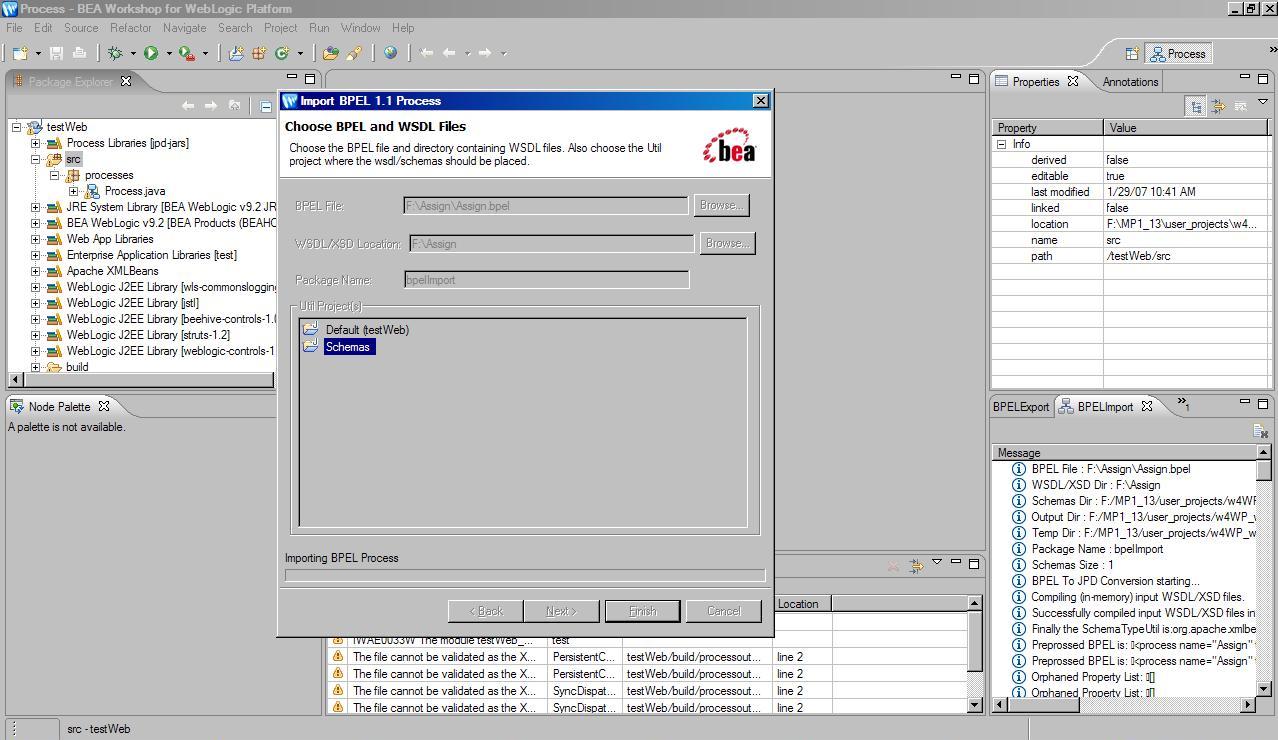Expand the Process.java node
The height and width of the screenshot is (740, 1278).
73,191
